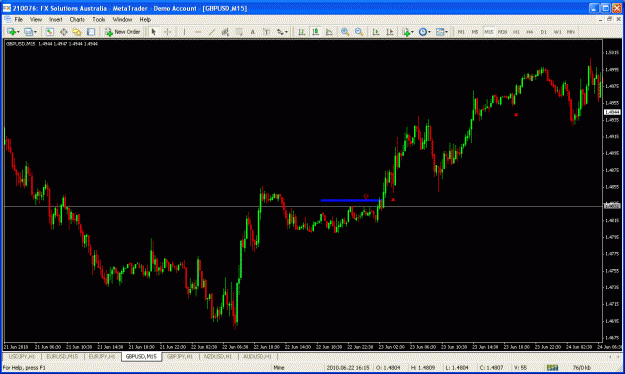Switch to the NZDUSD,H1 chart tab
Image resolution: width=625 pixels, height=374 pixels.
tap(218, 356)
